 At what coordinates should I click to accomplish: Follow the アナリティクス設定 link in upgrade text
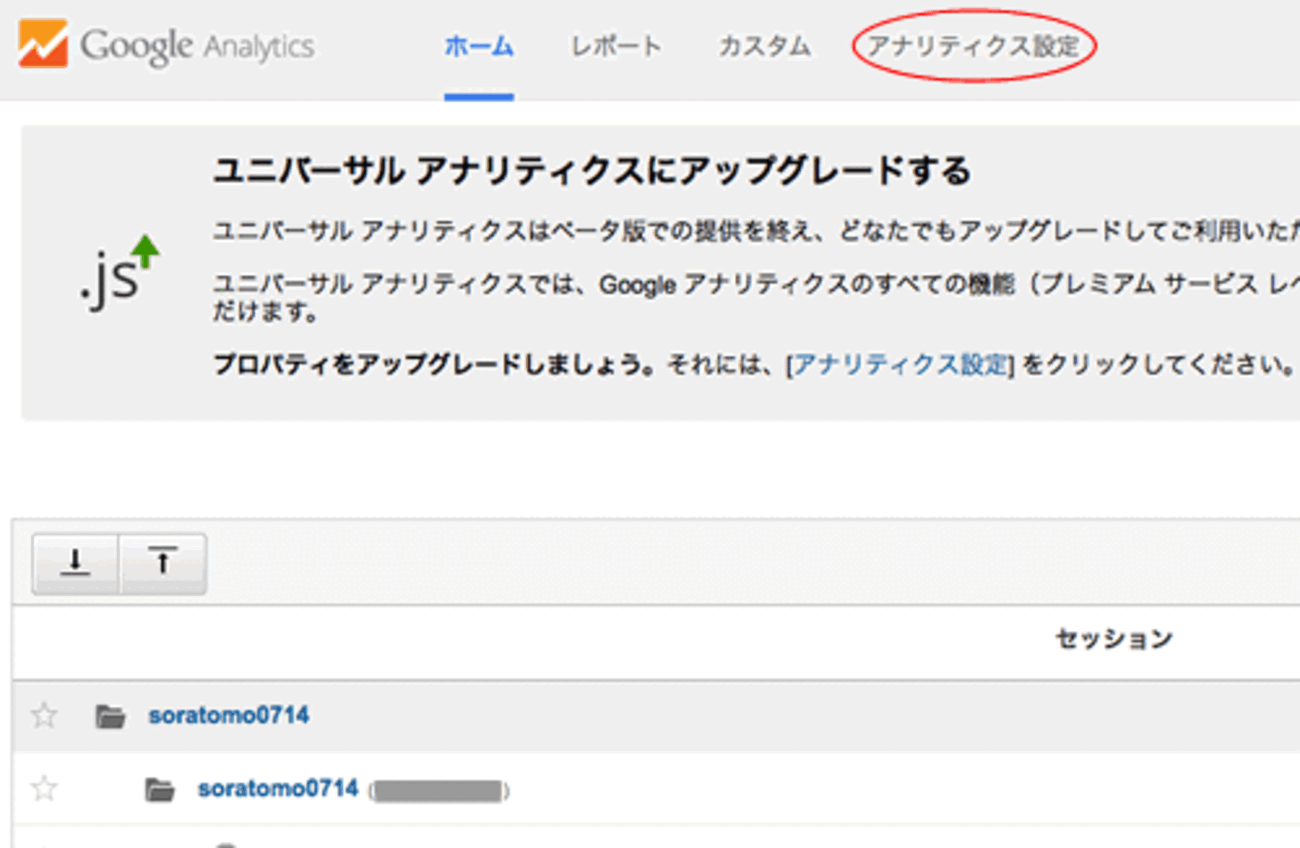pos(900,365)
